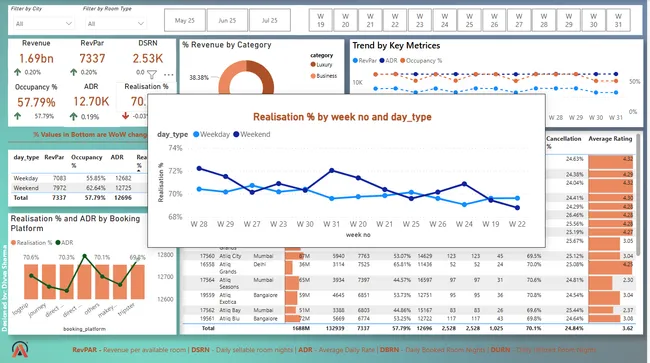
Task: Select the Jul 25 month button
Action: [269, 20]
